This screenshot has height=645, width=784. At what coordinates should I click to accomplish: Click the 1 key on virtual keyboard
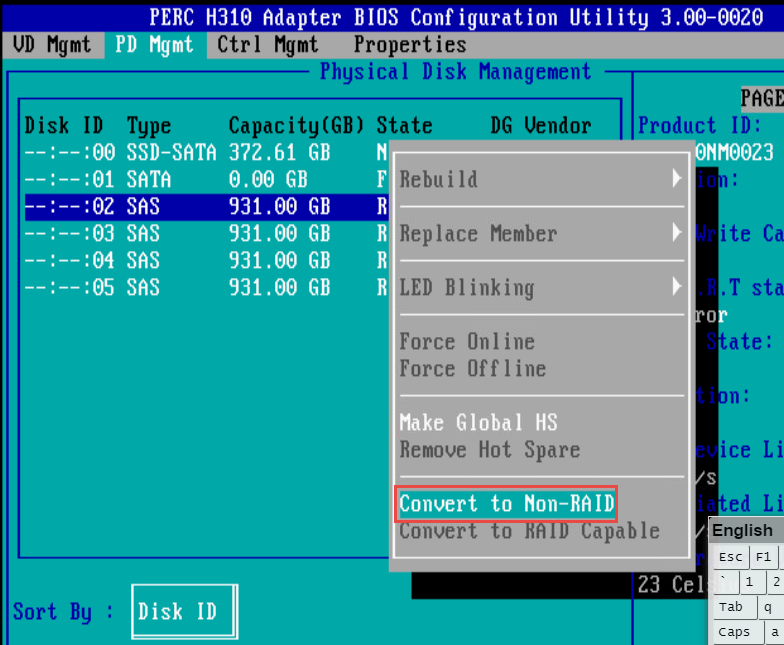(x=750, y=582)
